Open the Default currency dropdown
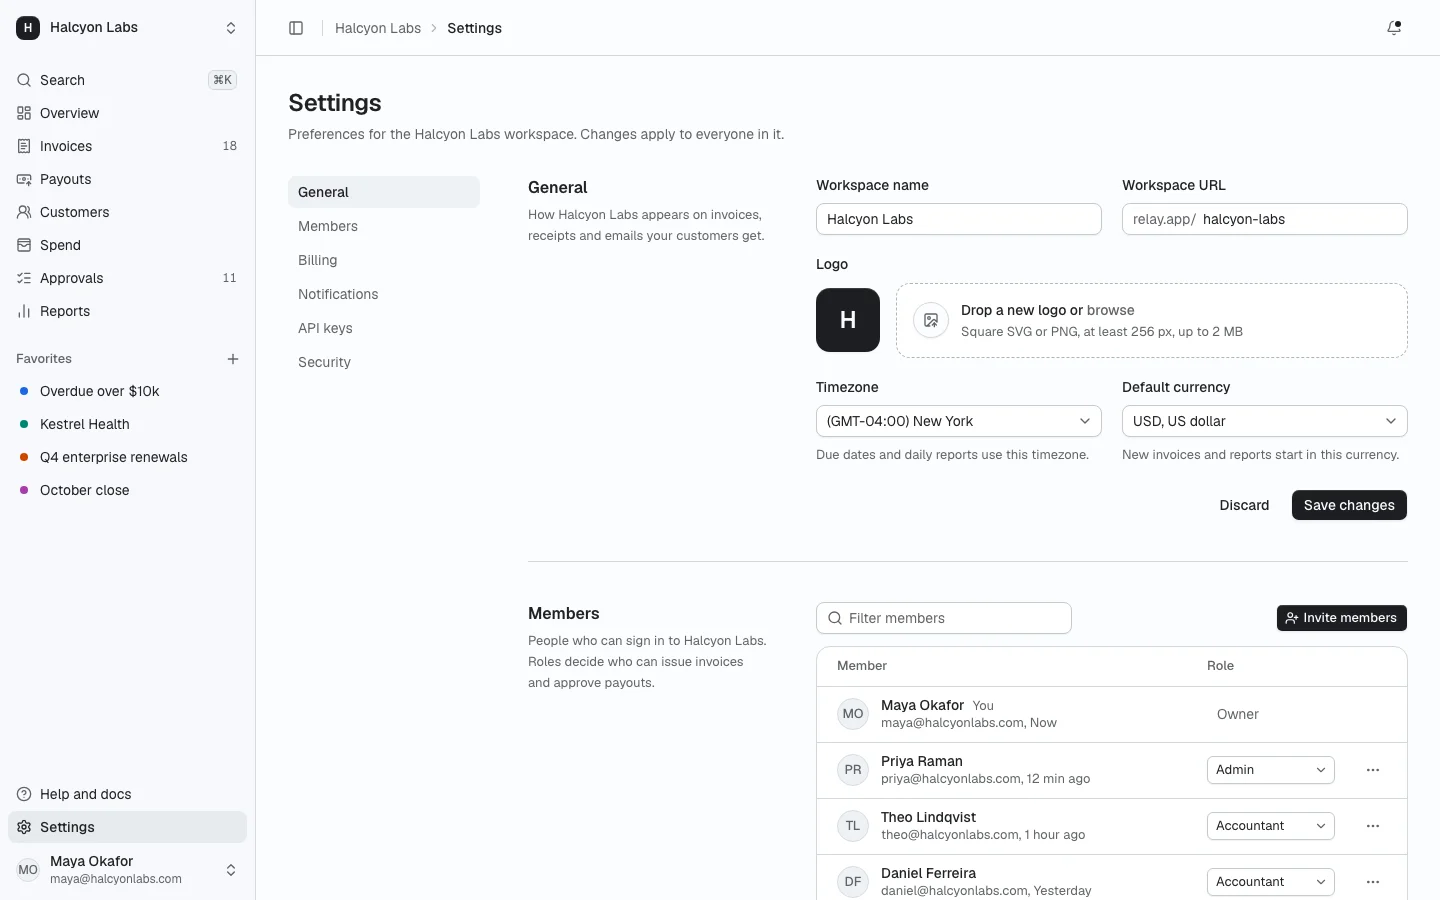Viewport: 1440px width, 900px height. point(1265,421)
